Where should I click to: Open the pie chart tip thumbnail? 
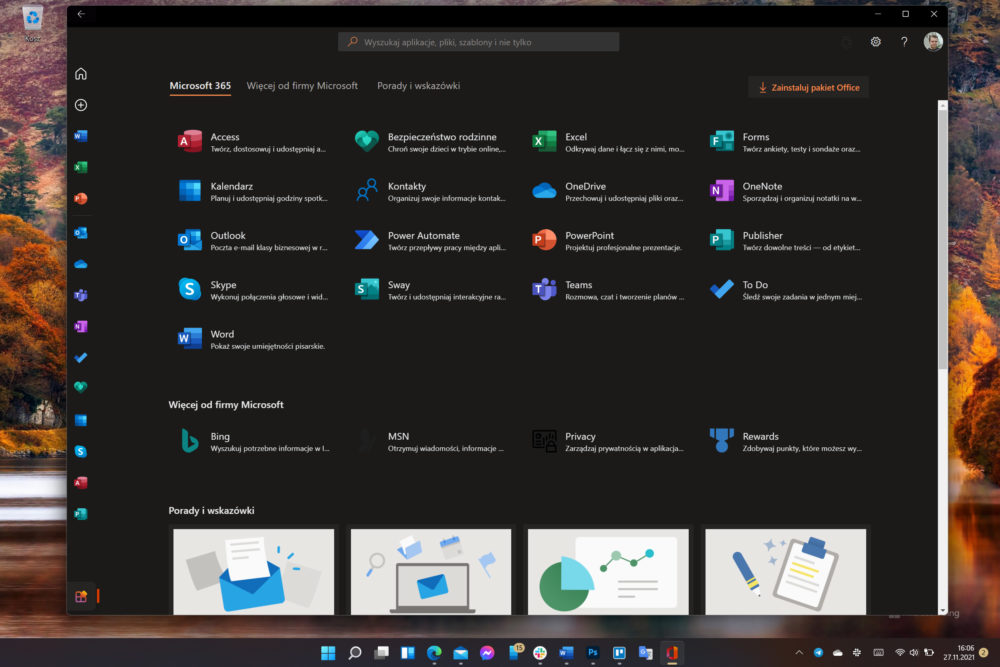(608, 571)
